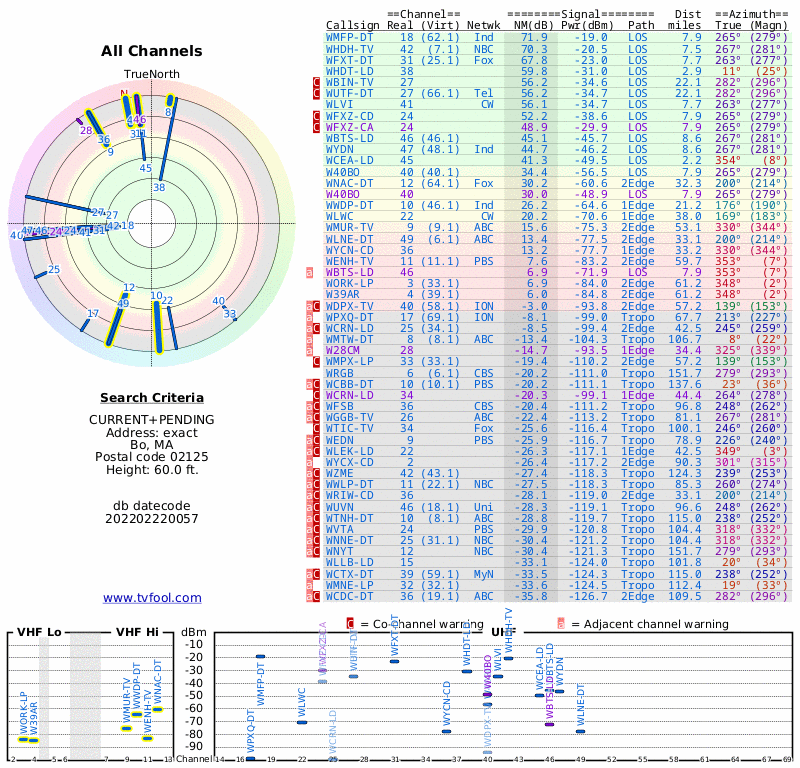Select the W39AR callsign in the table
This screenshot has height=768, width=800.
(343, 294)
